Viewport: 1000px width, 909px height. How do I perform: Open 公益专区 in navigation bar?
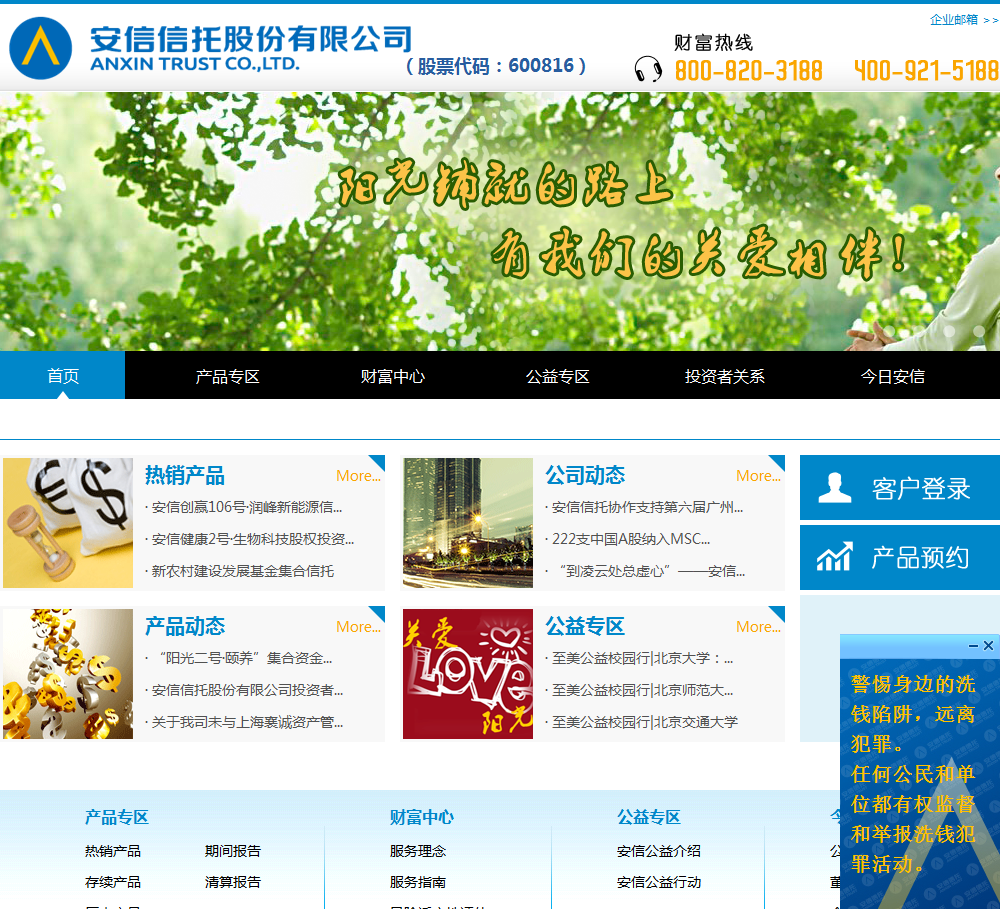pos(558,376)
